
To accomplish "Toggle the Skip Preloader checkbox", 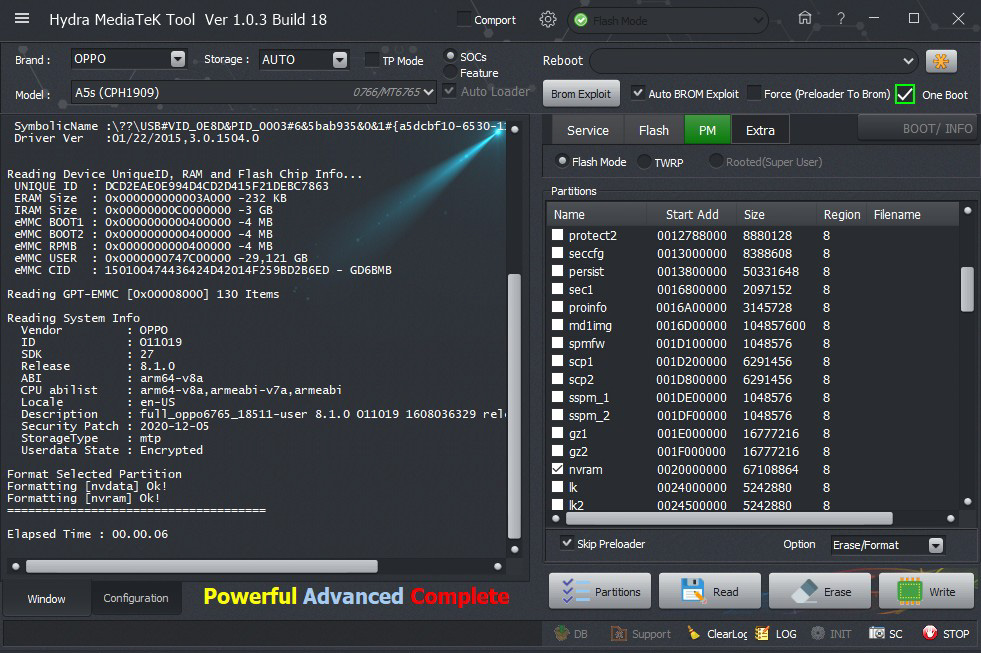I will (x=568, y=544).
